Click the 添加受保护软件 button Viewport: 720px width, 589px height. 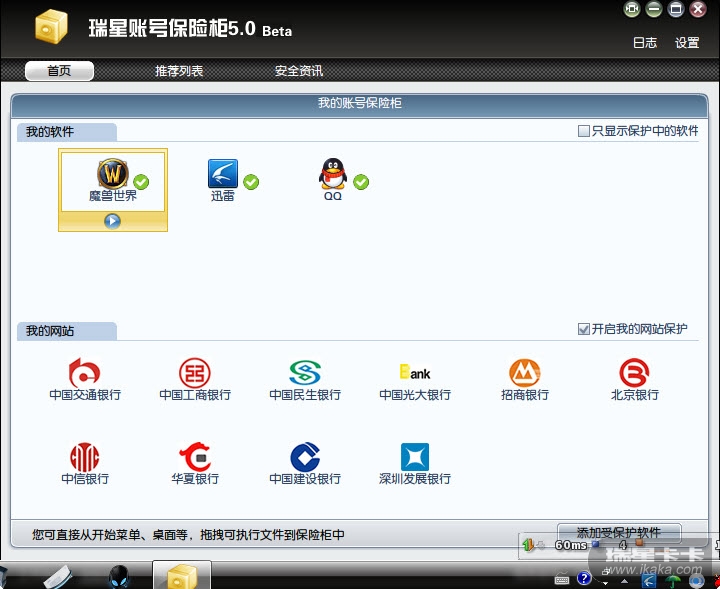(x=619, y=533)
